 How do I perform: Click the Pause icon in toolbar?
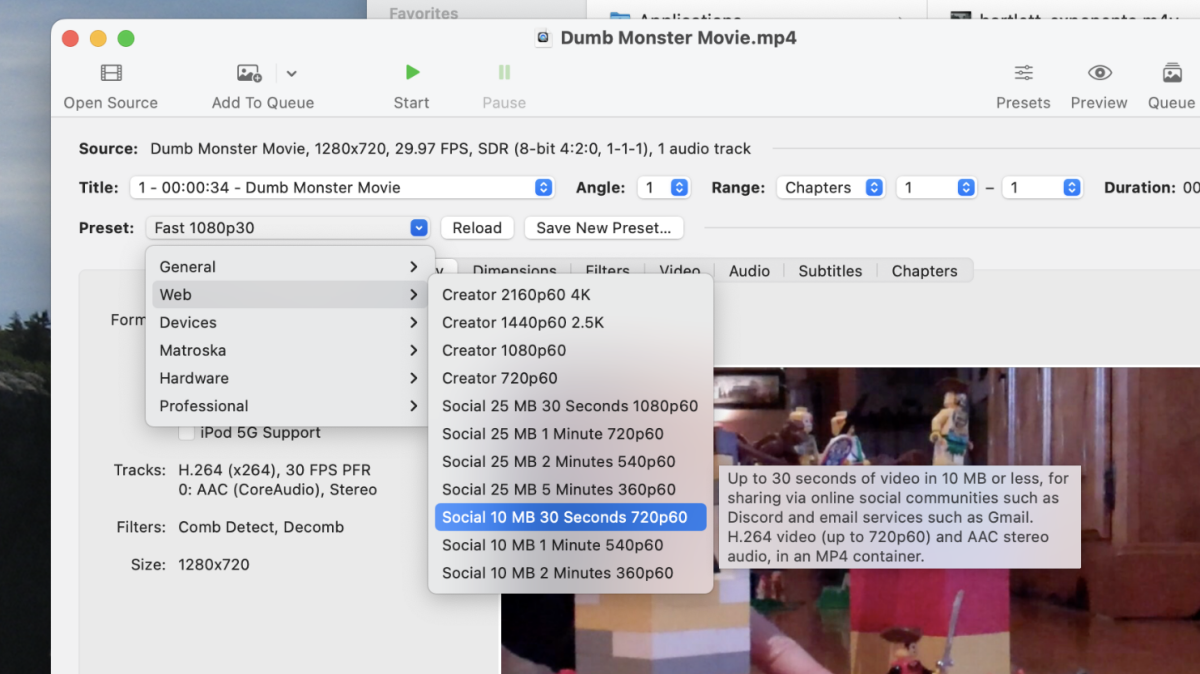[x=504, y=73]
